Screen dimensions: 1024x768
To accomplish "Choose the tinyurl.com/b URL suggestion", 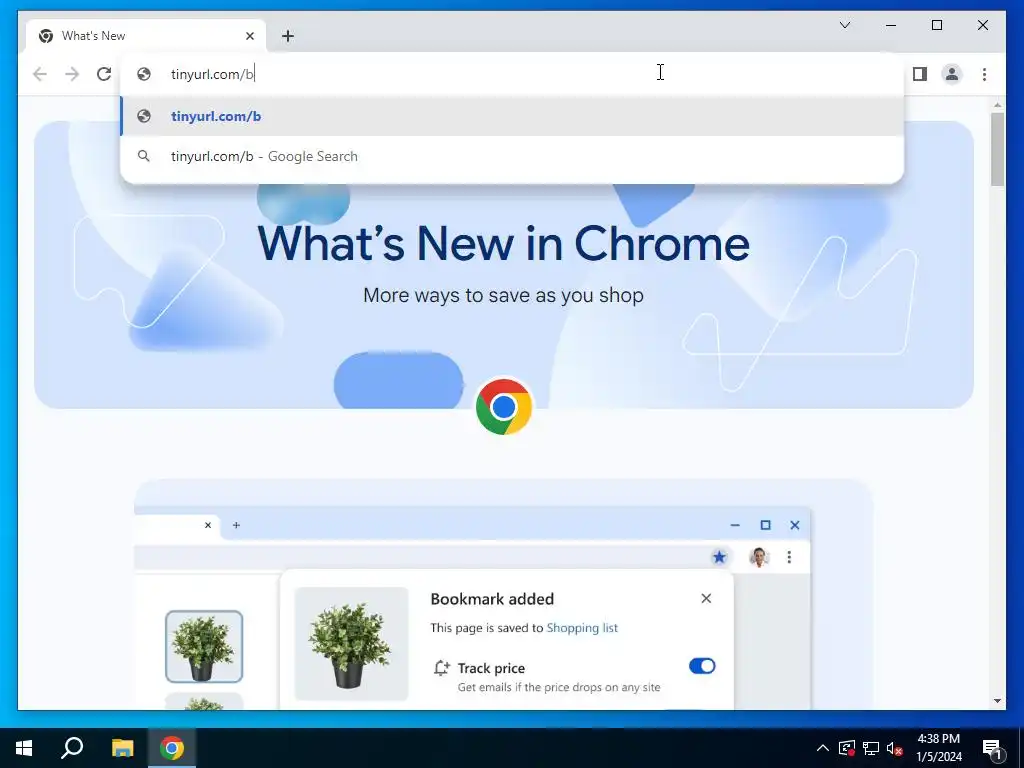I will point(512,116).
